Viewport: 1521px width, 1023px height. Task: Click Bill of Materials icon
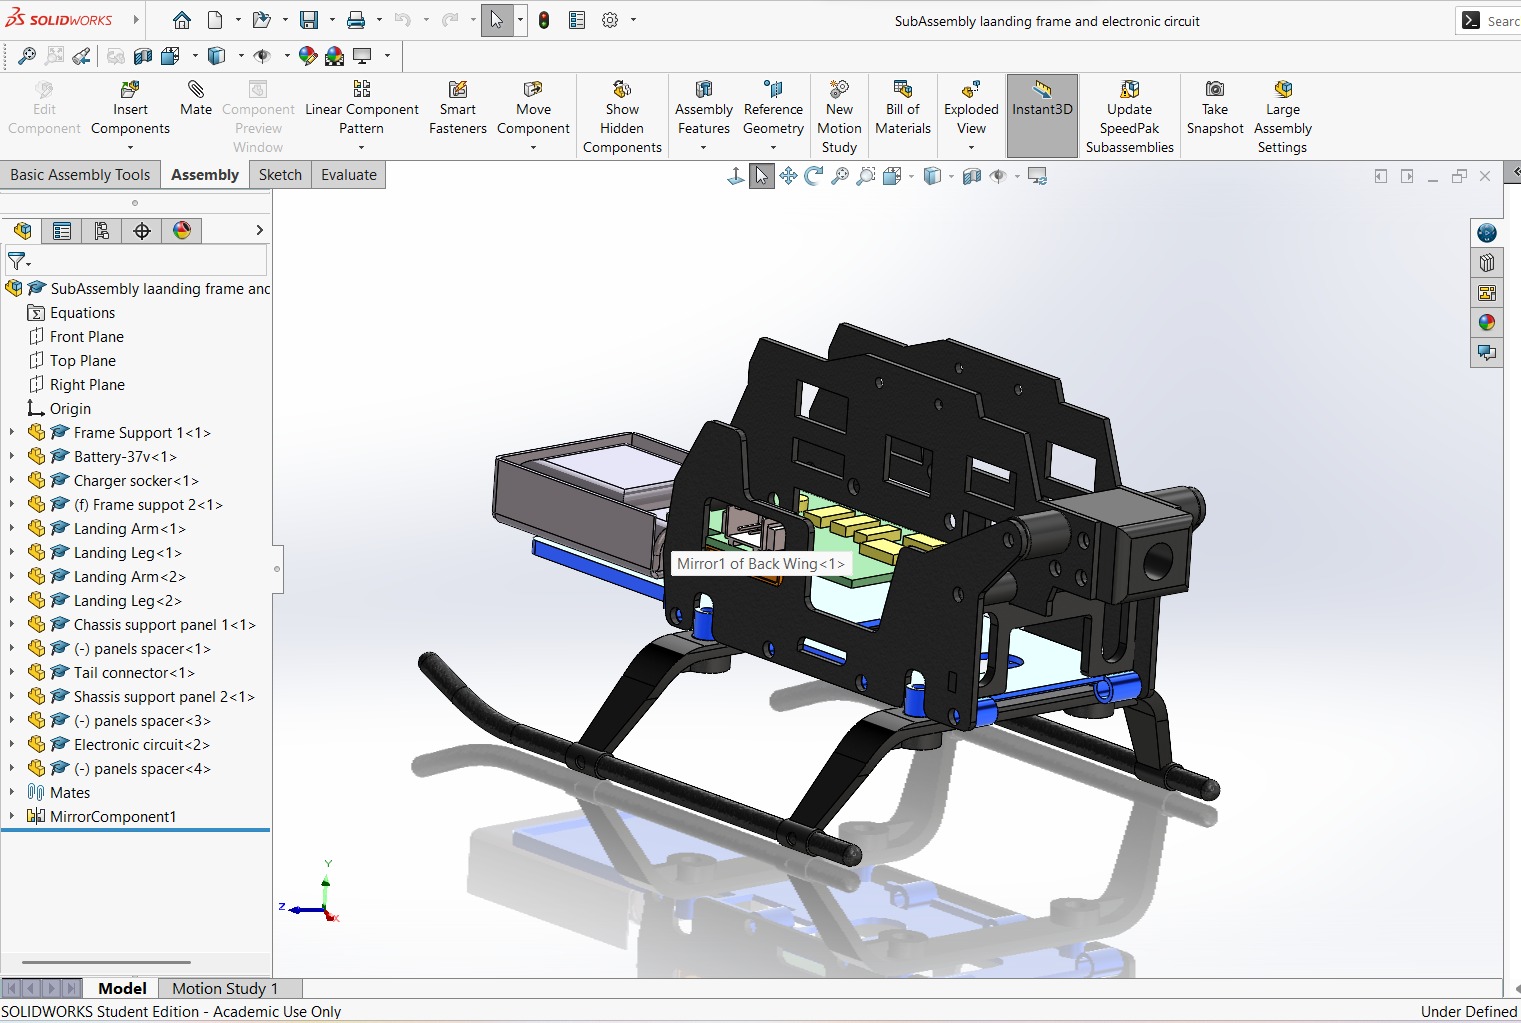tap(902, 90)
